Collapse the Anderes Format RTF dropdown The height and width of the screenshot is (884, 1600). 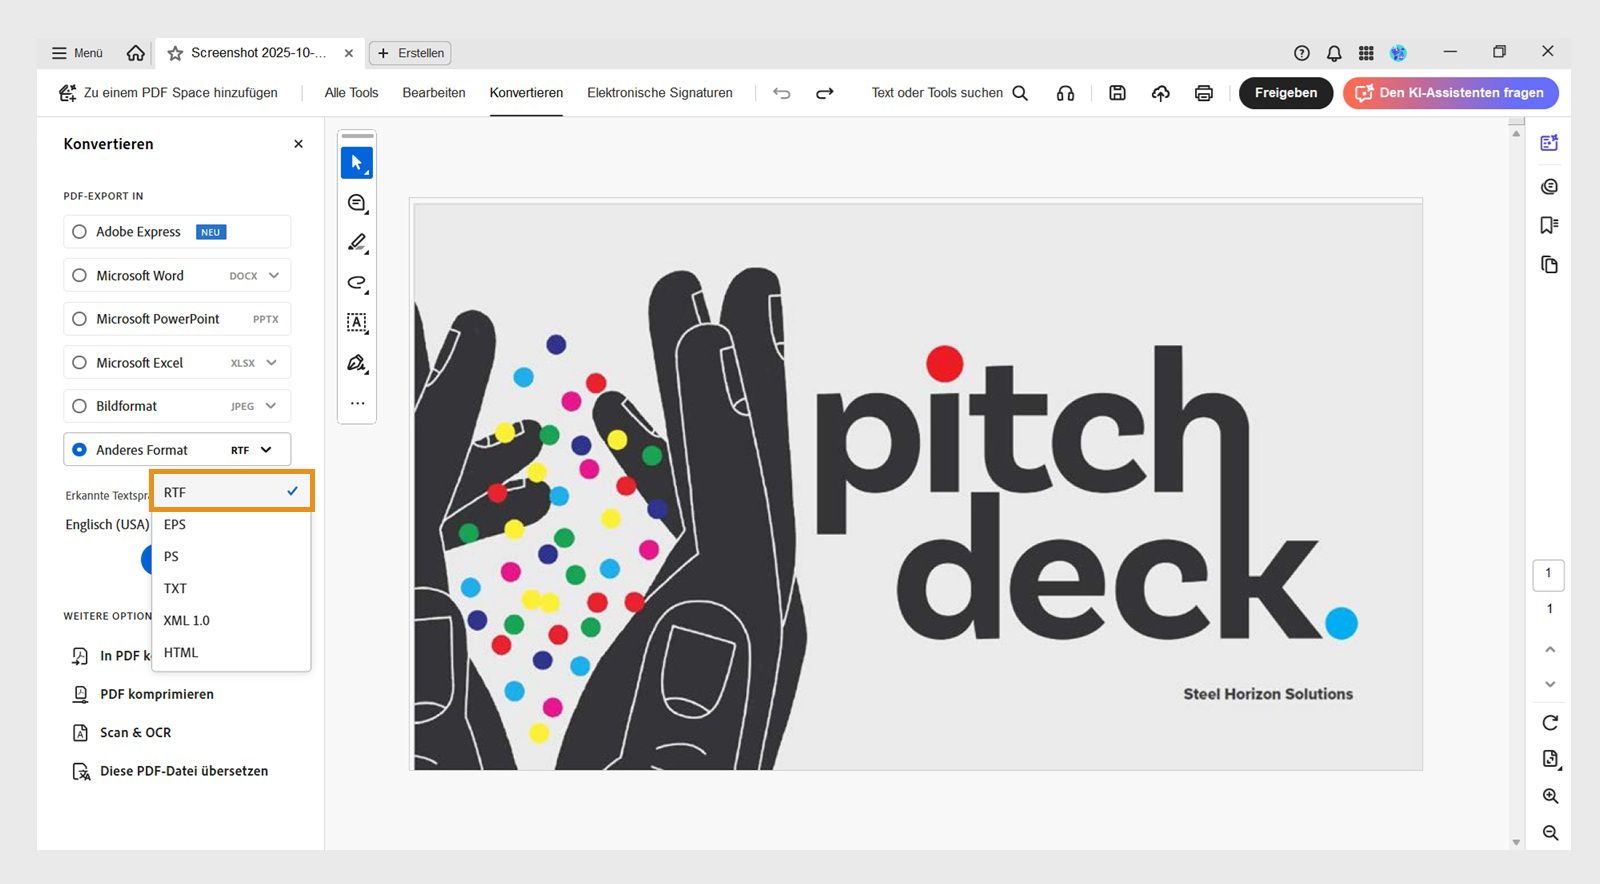(266, 450)
